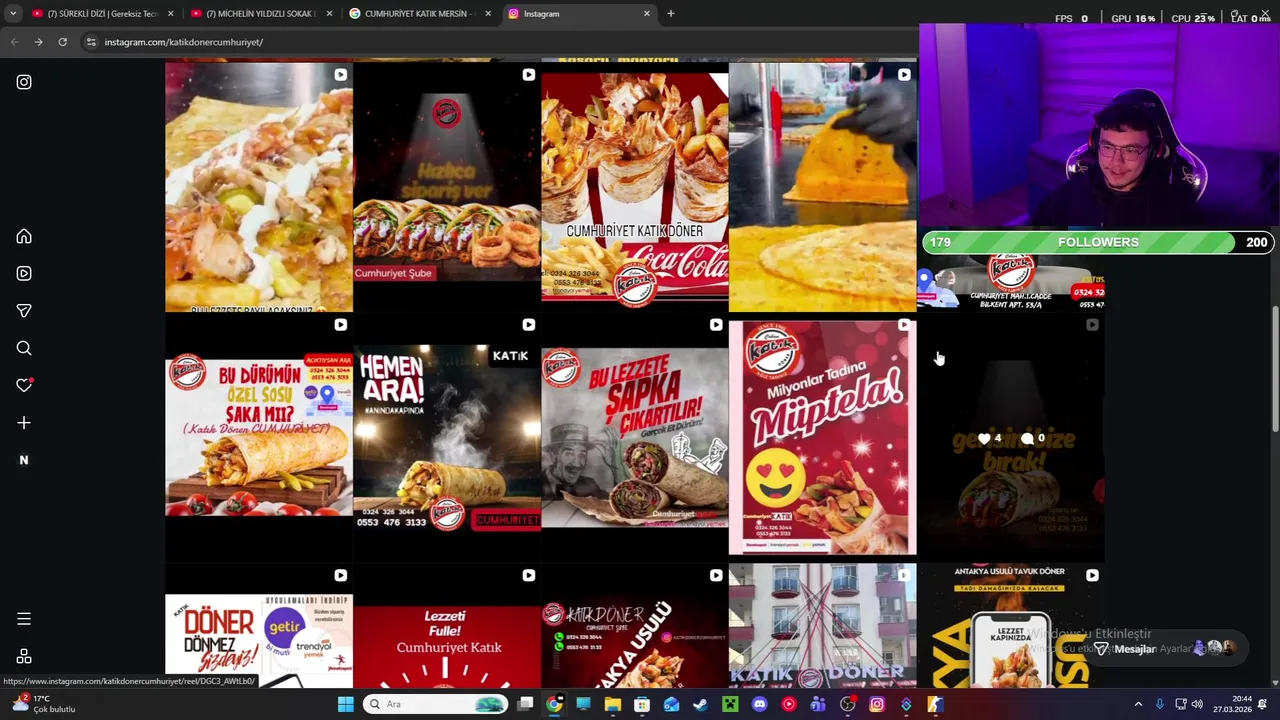Open the microphone icon in system tray
Image resolution: width=1280 pixels, height=720 pixels.
click(x=1160, y=704)
